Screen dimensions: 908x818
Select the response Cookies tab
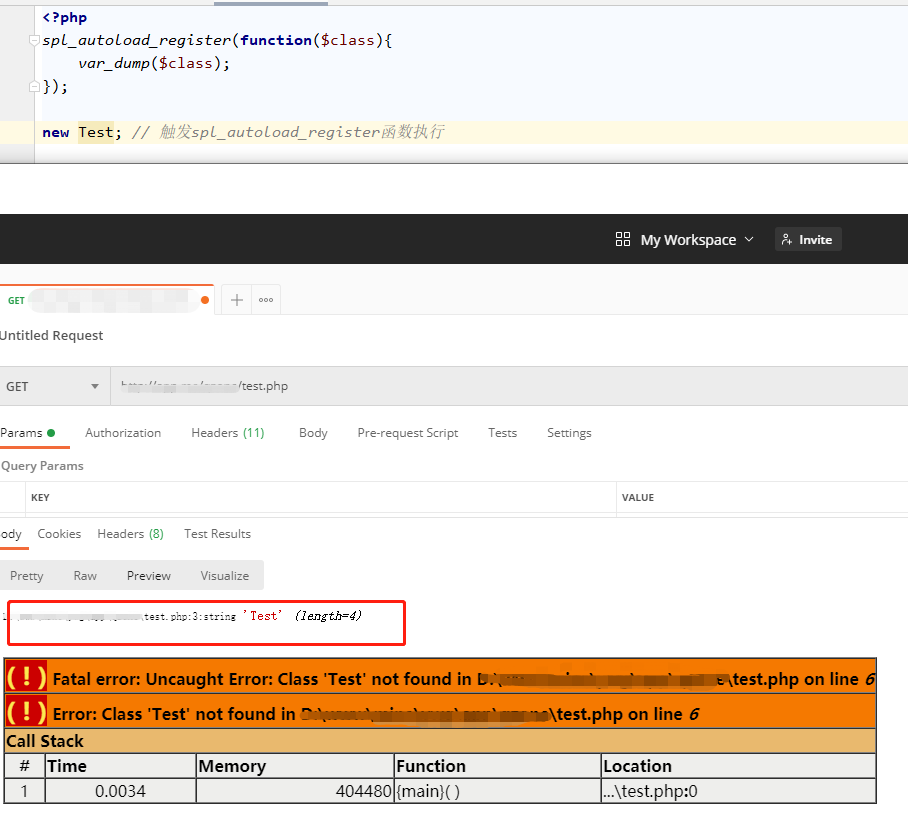pos(59,534)
